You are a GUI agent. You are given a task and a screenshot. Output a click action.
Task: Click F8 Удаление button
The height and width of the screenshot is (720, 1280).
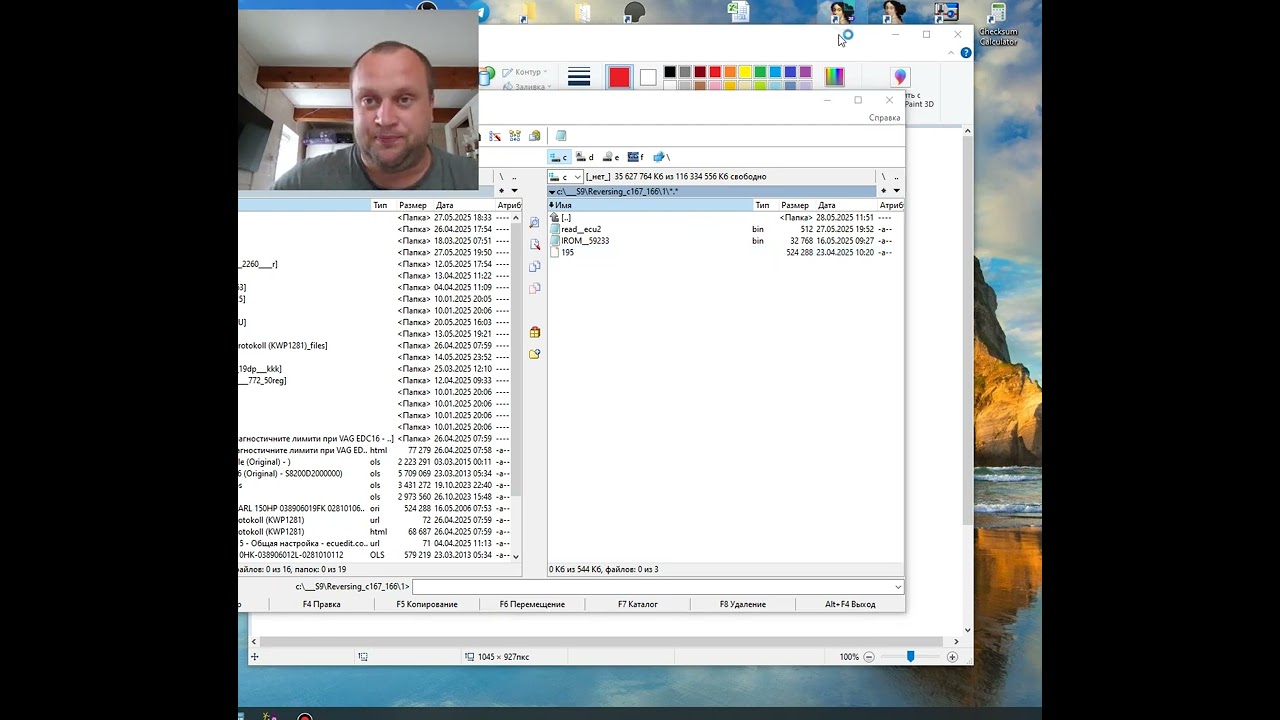point(743,604)
